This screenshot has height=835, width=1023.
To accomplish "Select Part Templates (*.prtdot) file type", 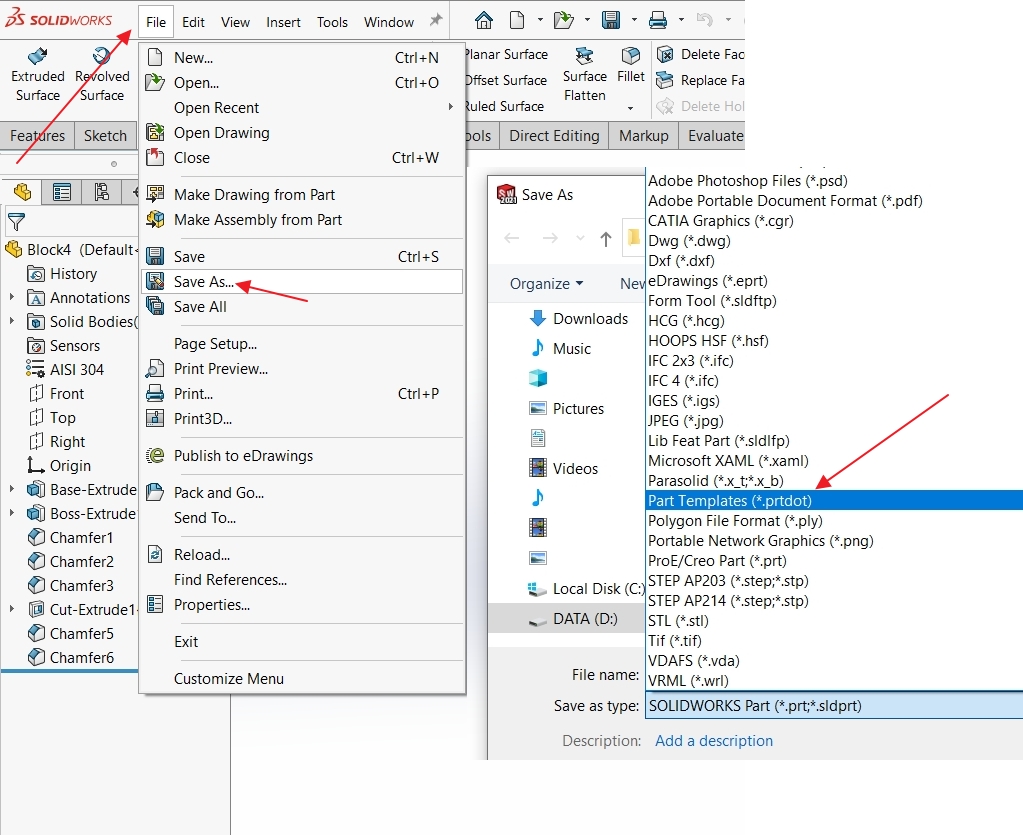I will click(834, 500).
